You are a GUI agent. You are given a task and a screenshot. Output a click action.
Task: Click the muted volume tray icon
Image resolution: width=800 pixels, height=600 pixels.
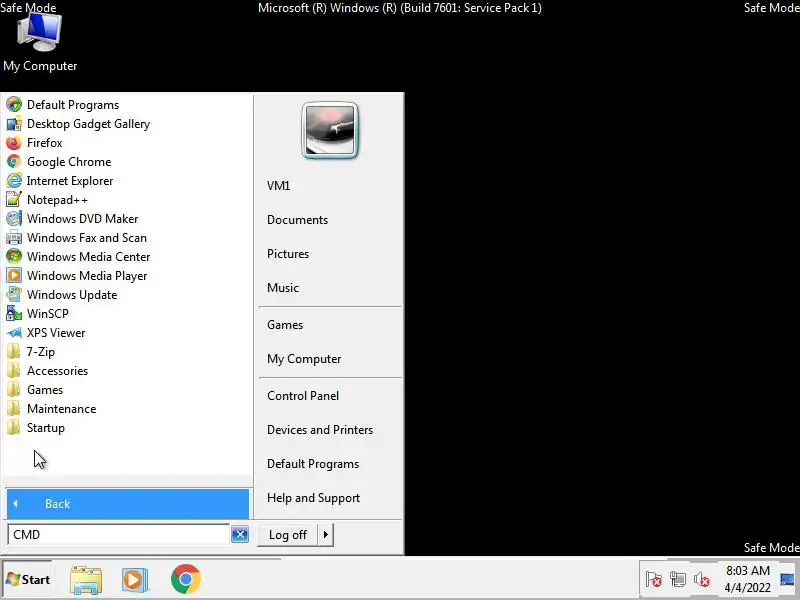click(x=702, y=580)
